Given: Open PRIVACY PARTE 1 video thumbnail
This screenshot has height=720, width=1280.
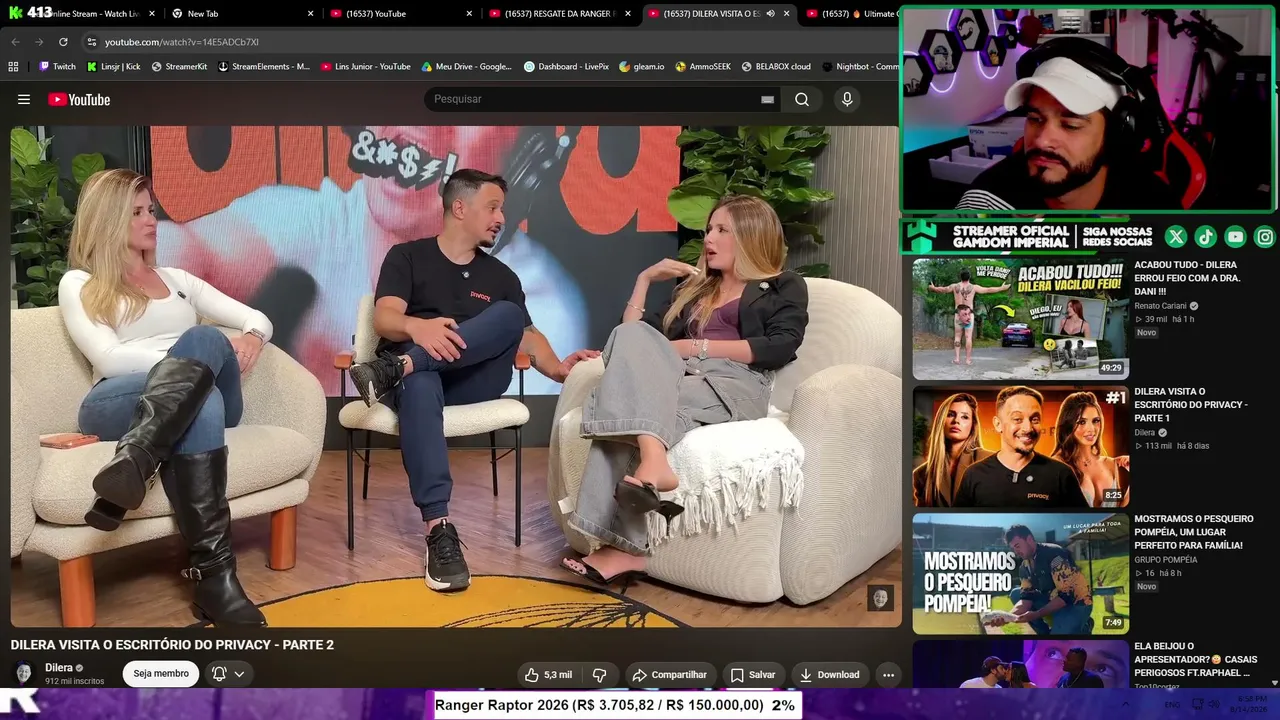Looking at the screenshot, I should (x=1020, y=446).
